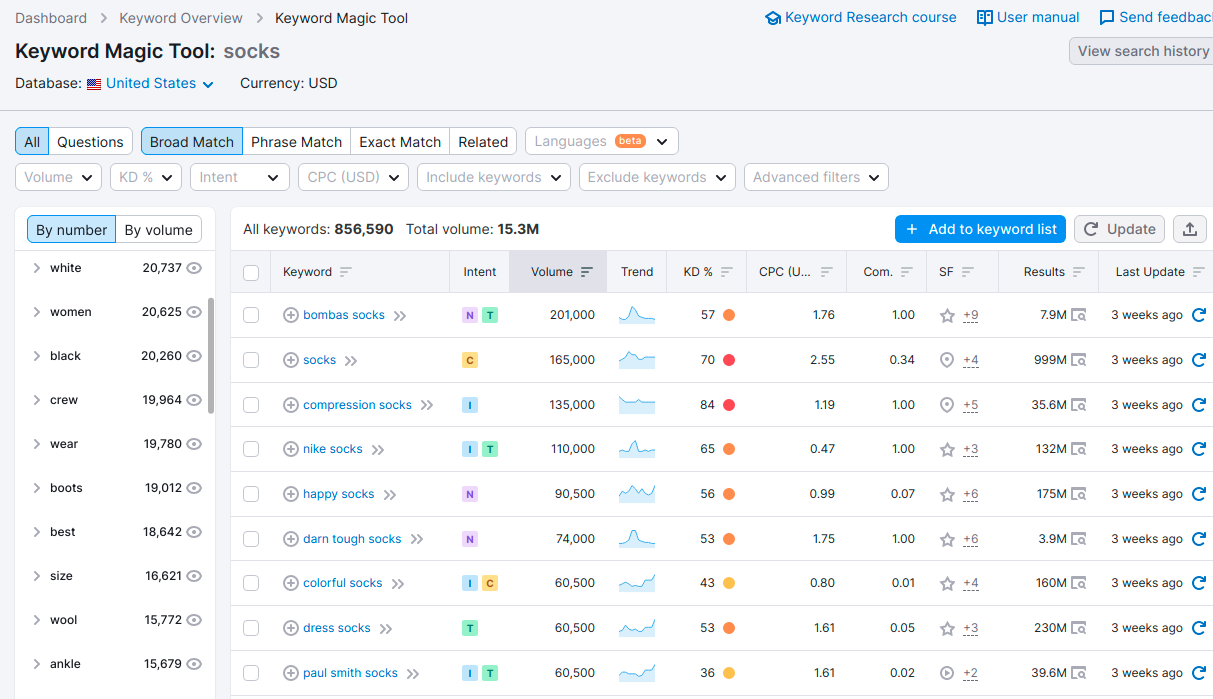Expand the boots keyword group

click(x=37, y=488)
